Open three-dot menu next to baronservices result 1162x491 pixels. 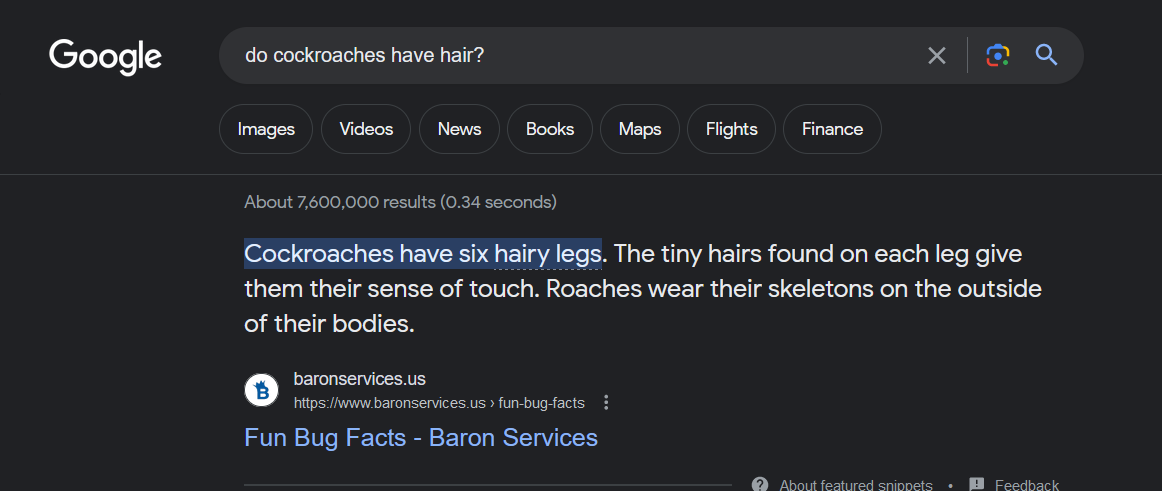[606, 403]
